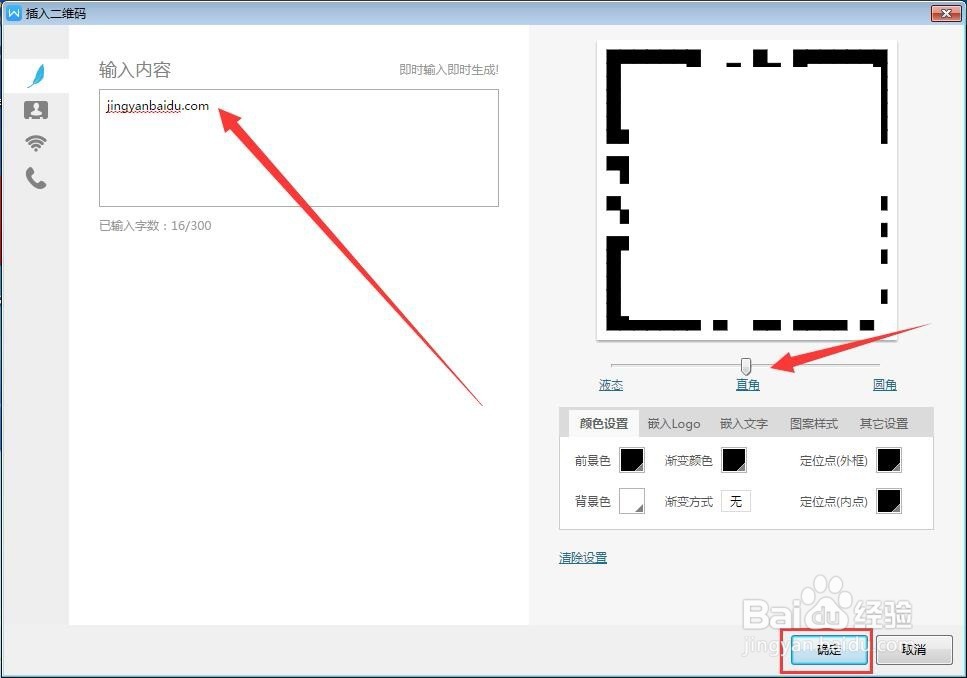Screen dimensions: 967x678
Task: Open the 嵌入文字 tab
Action: pyautogui.click(x=744, y=423)
